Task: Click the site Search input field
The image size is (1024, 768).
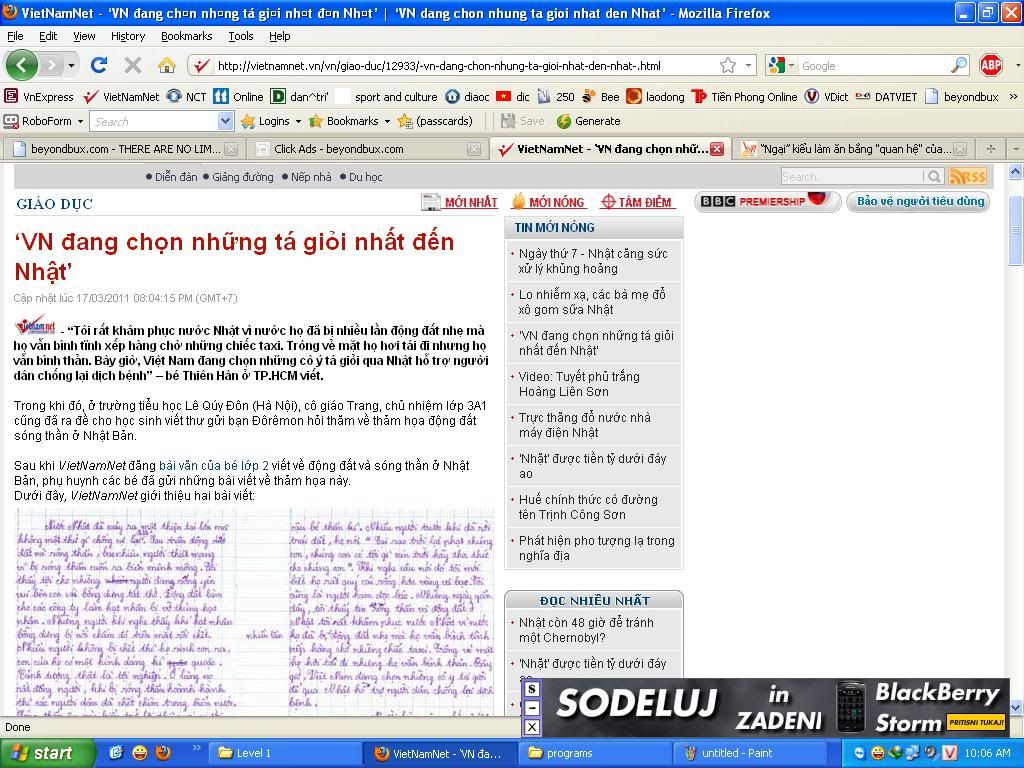Action: click(852, 176)
